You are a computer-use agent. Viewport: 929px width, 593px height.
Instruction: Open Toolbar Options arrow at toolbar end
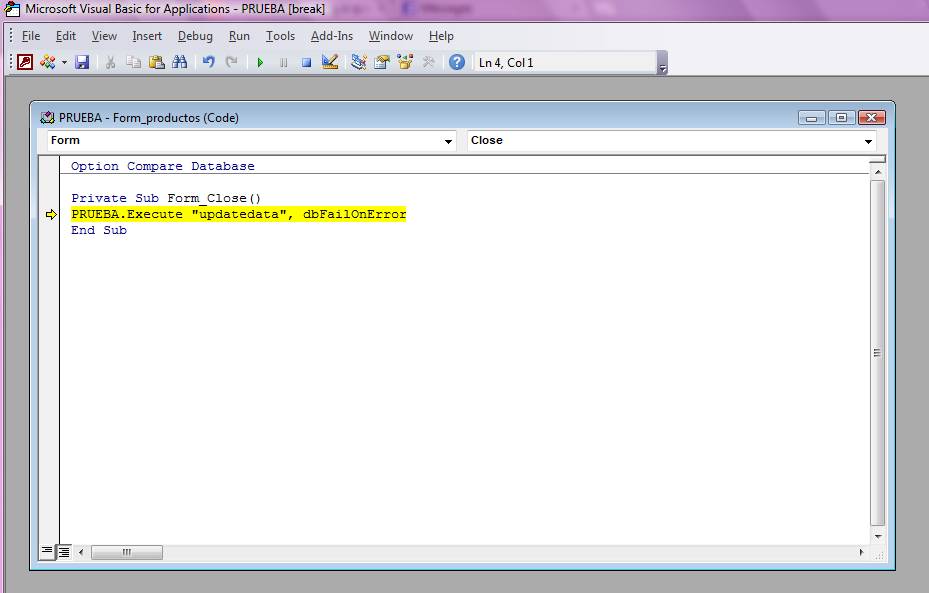click(663, 63)
